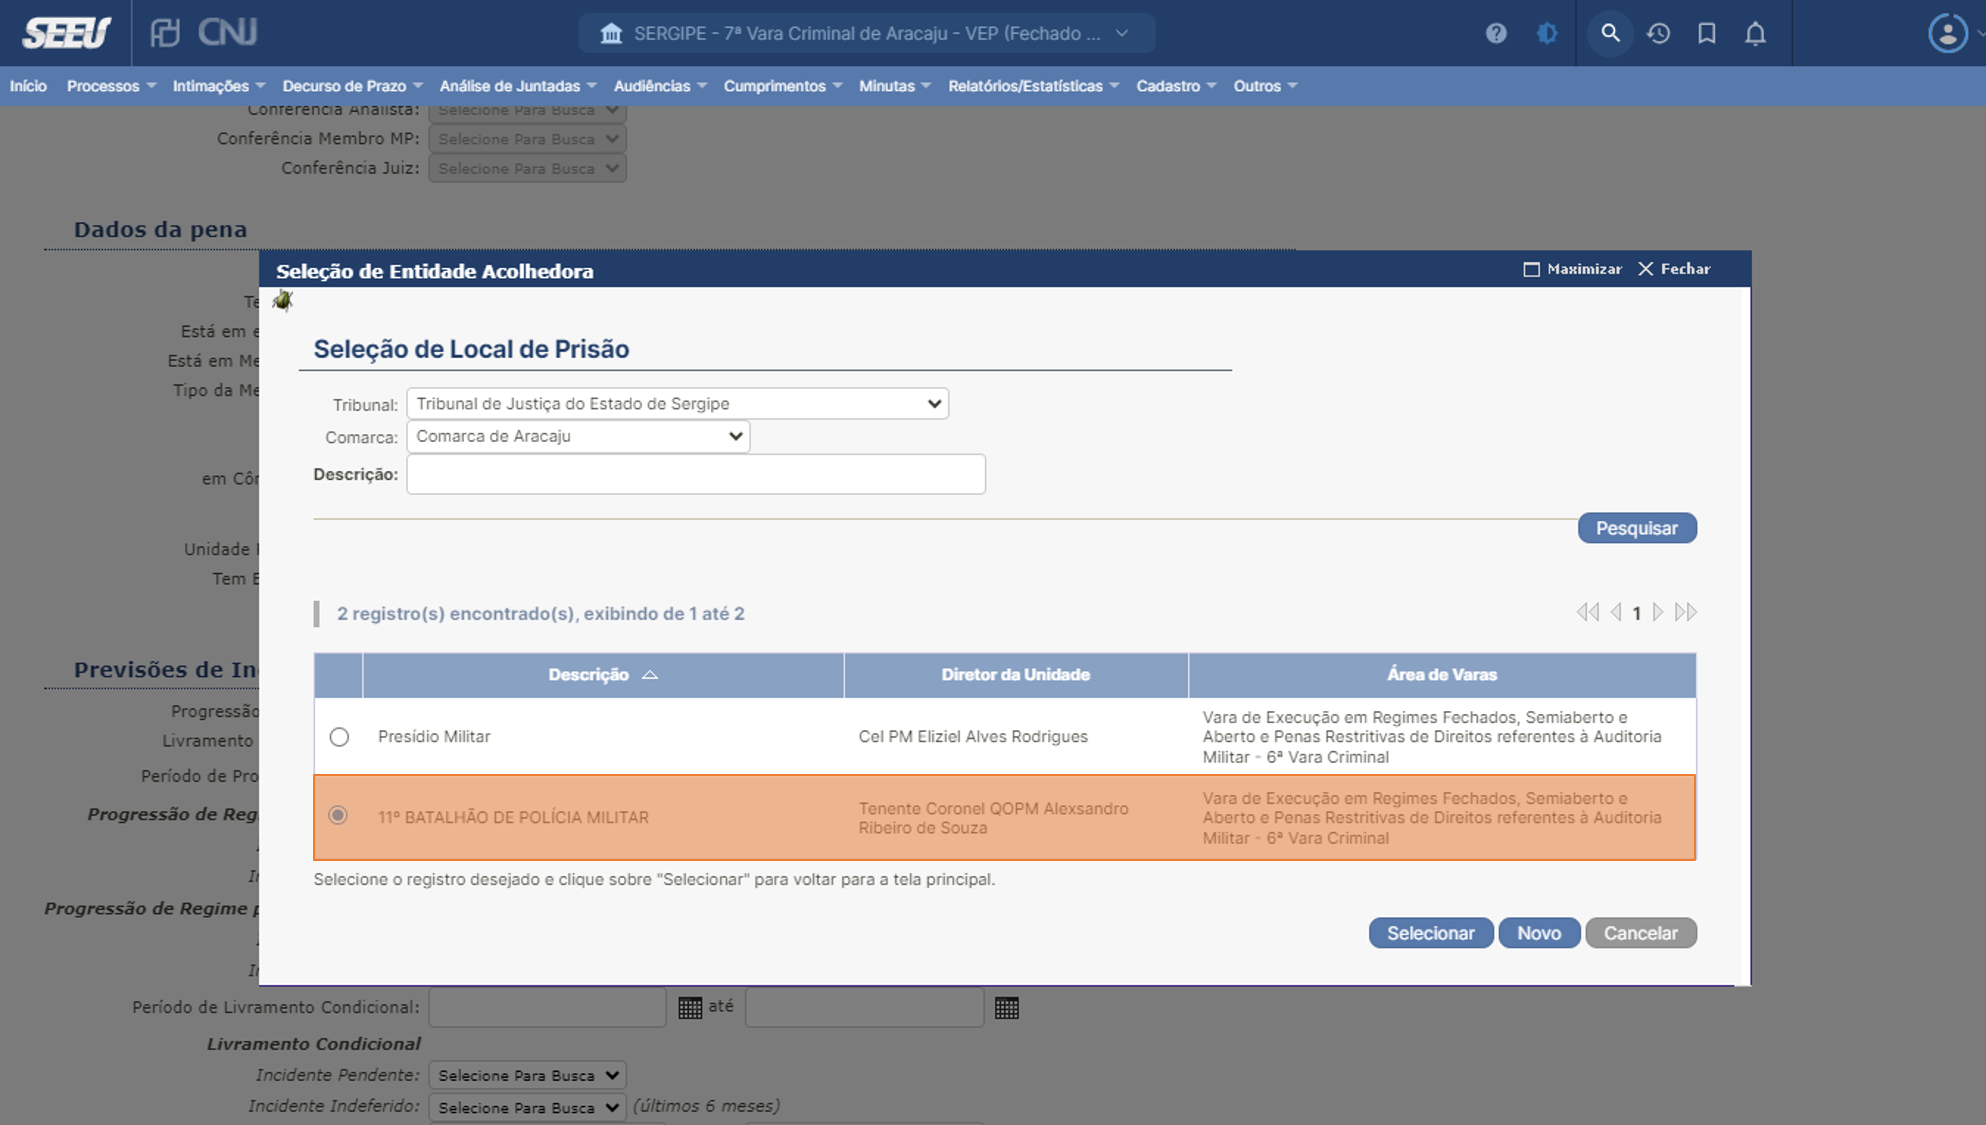Click the Diretor da Unidade column header
This screenshot has height=1125, width=1986.
point(1016,675)
